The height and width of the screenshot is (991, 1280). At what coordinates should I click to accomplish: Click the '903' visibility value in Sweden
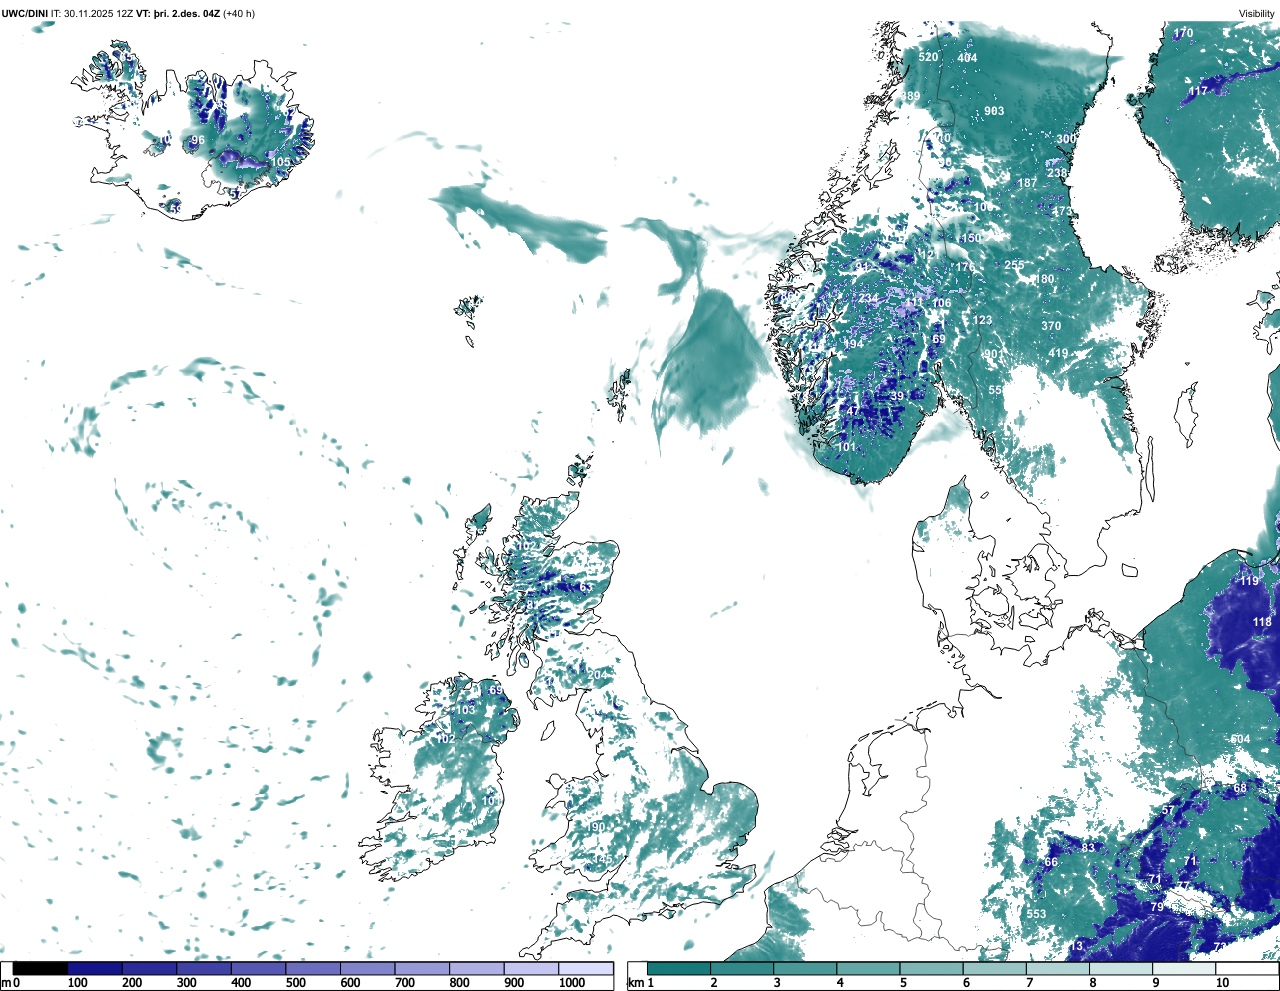point(994,111)
